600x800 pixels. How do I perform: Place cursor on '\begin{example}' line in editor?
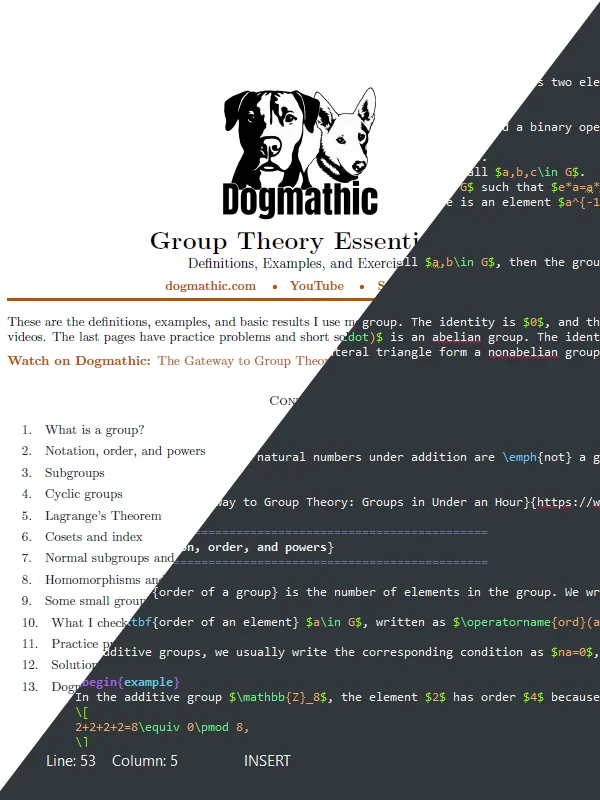coord(131,682)
